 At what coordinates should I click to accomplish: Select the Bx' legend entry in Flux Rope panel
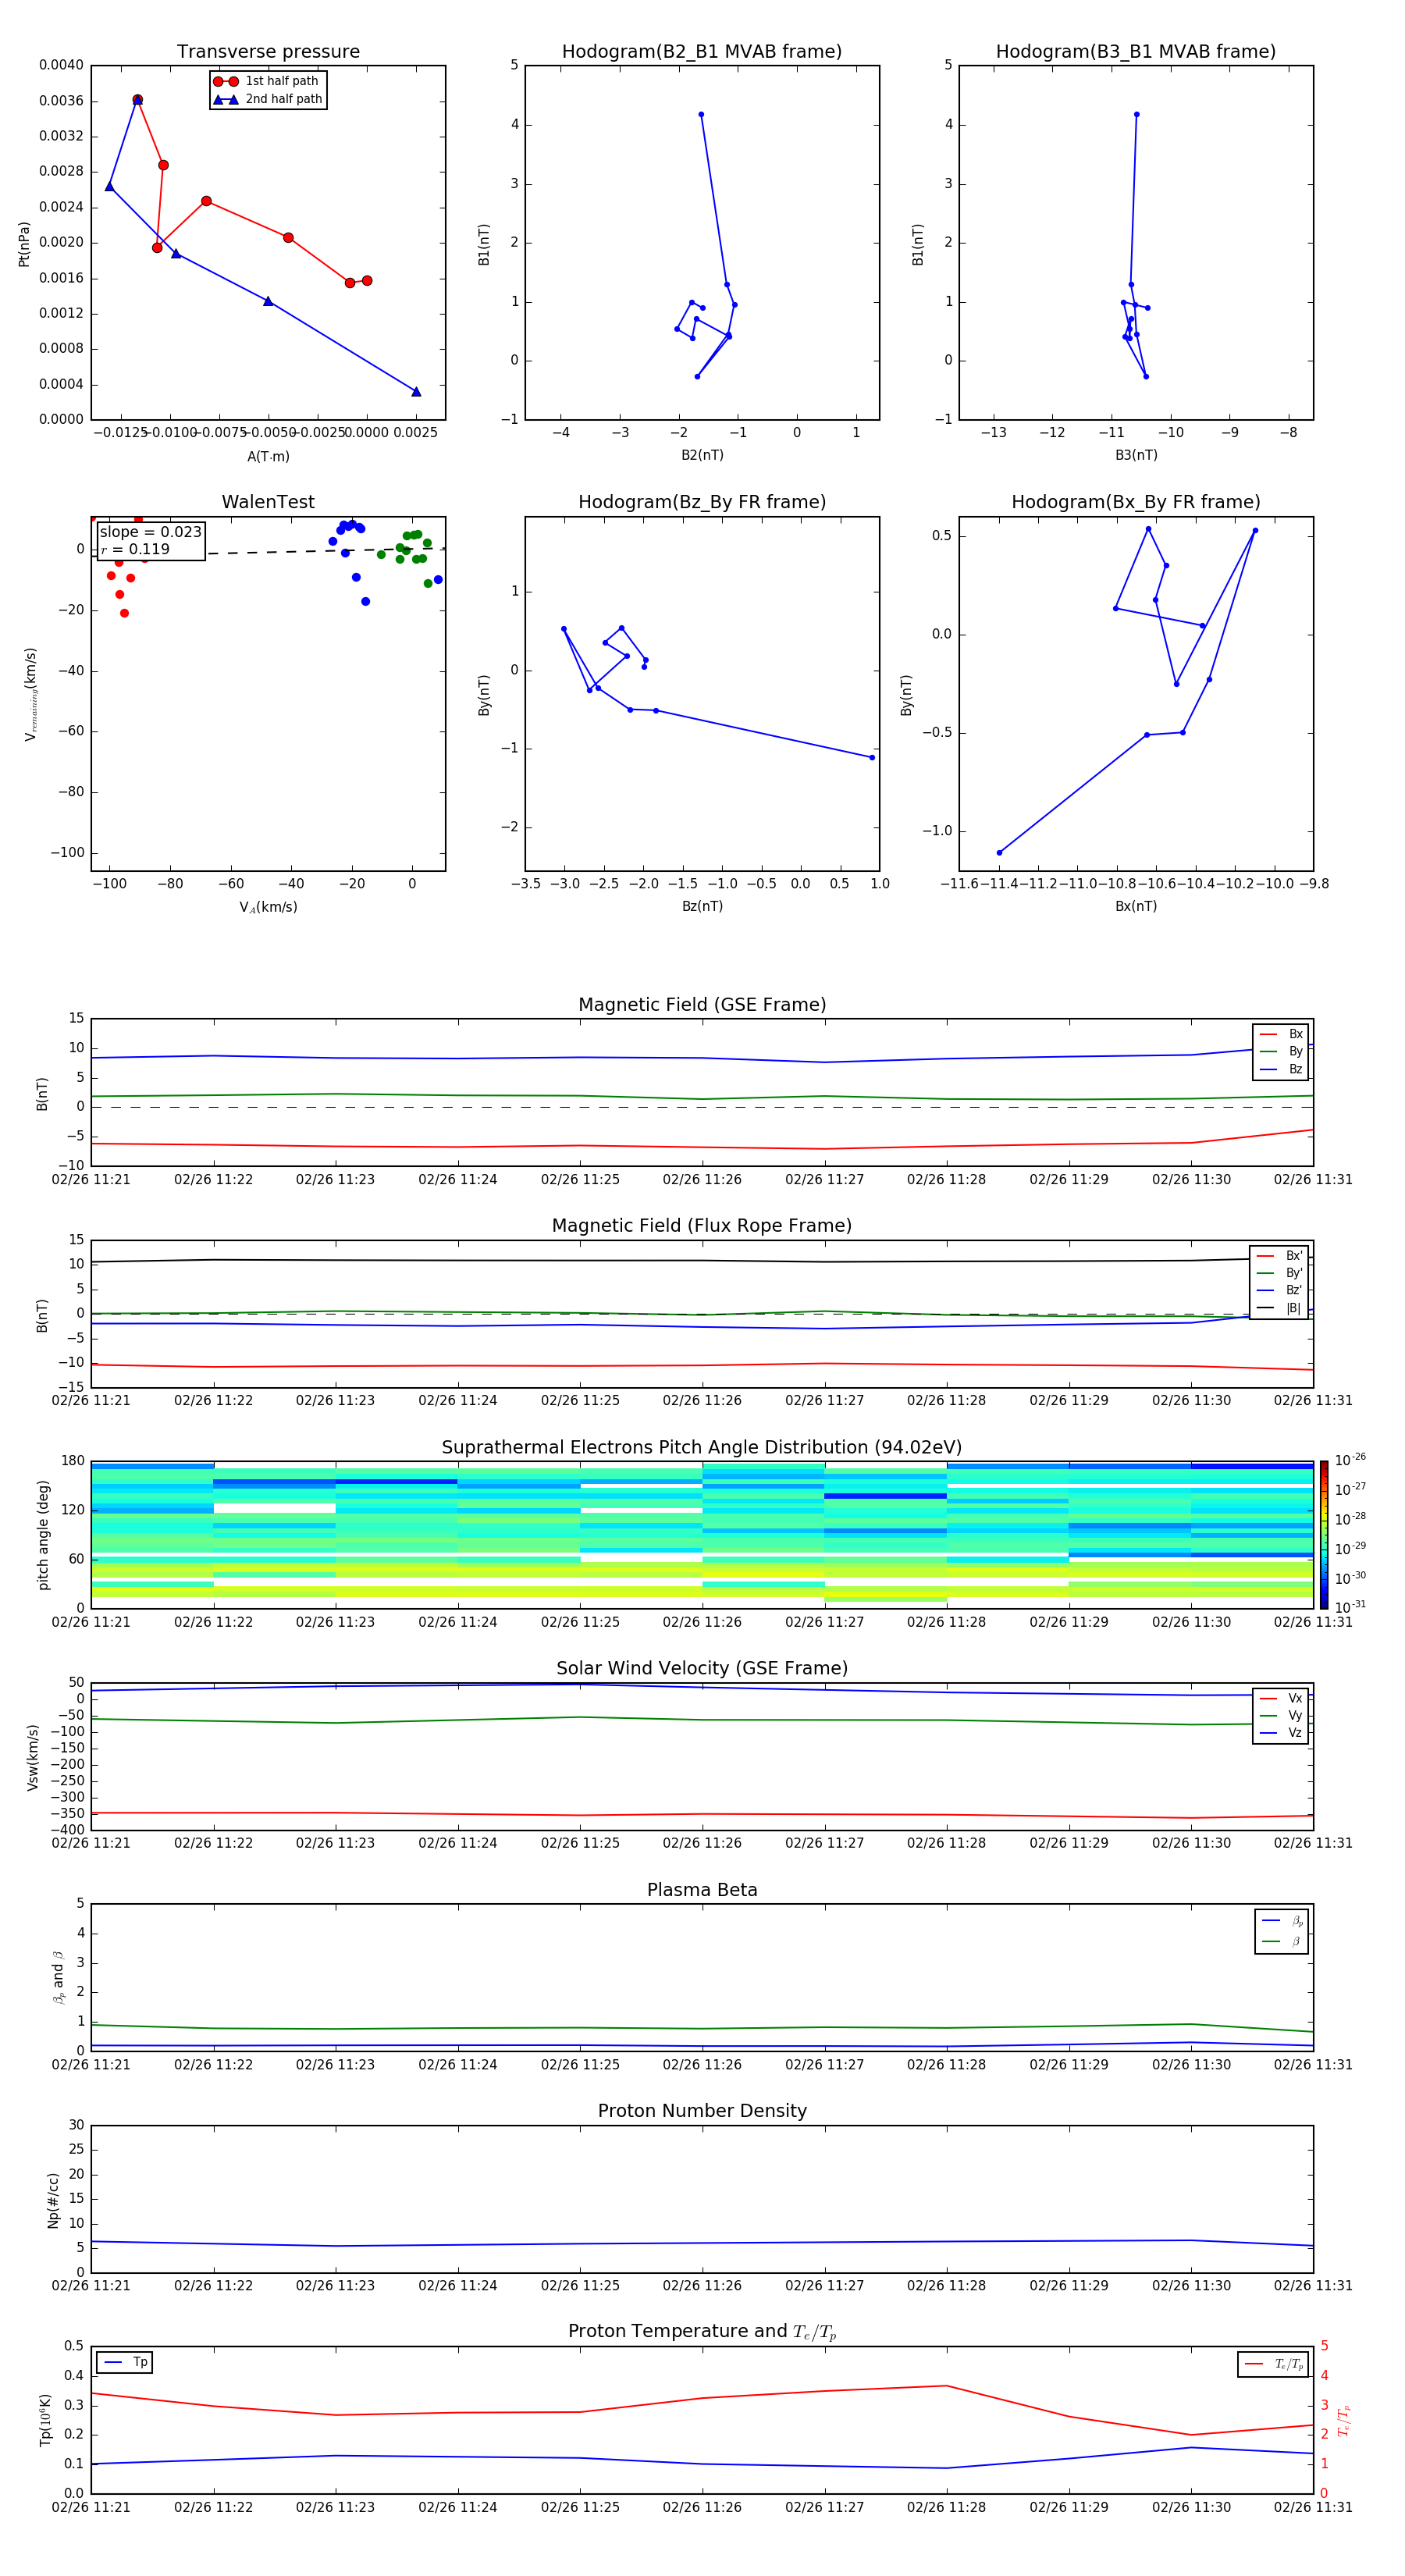1279,1256
